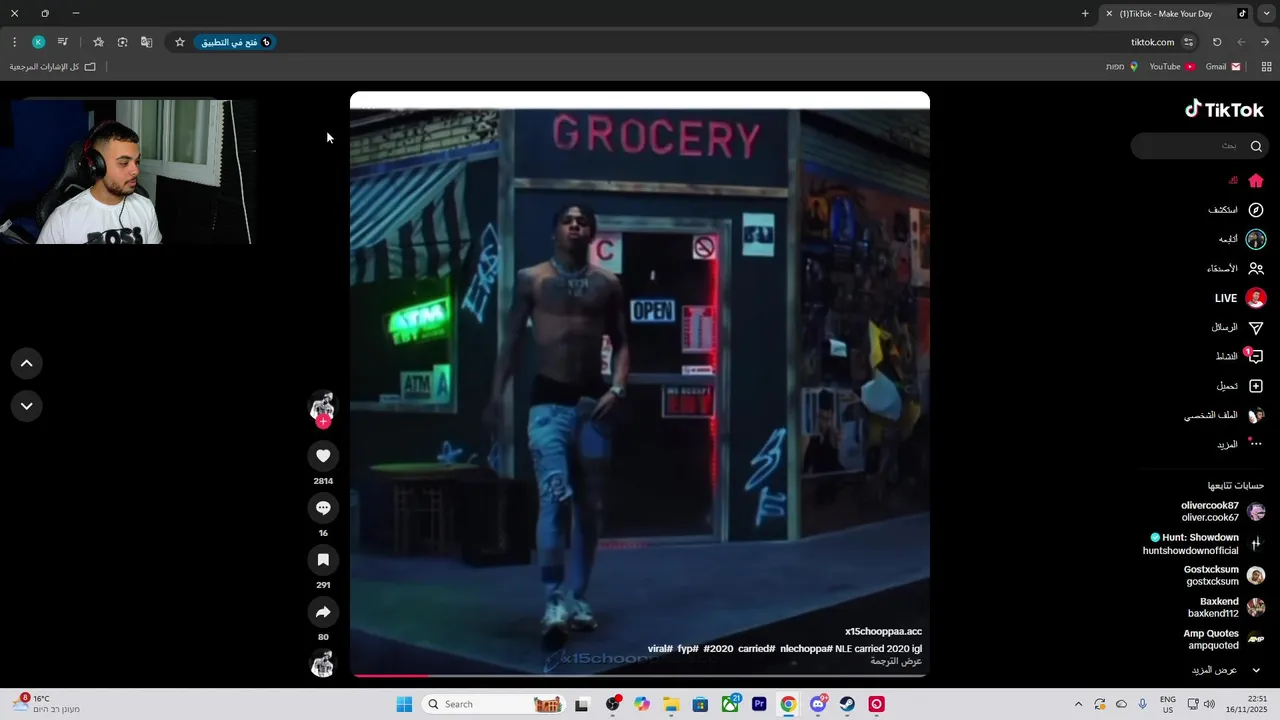Expand the following accounts list chevron
This screenshot has height=720, width=1280.
coord(1256,670)
